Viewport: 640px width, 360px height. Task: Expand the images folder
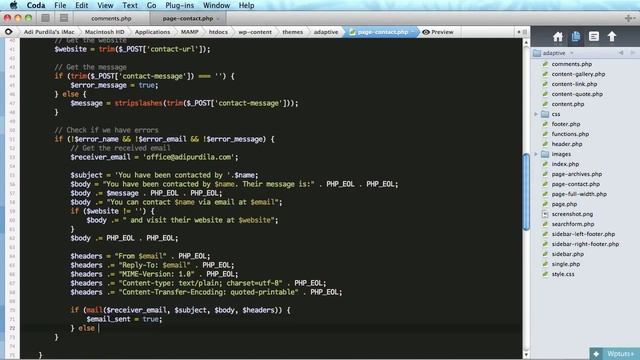click(x=536, y=154)
